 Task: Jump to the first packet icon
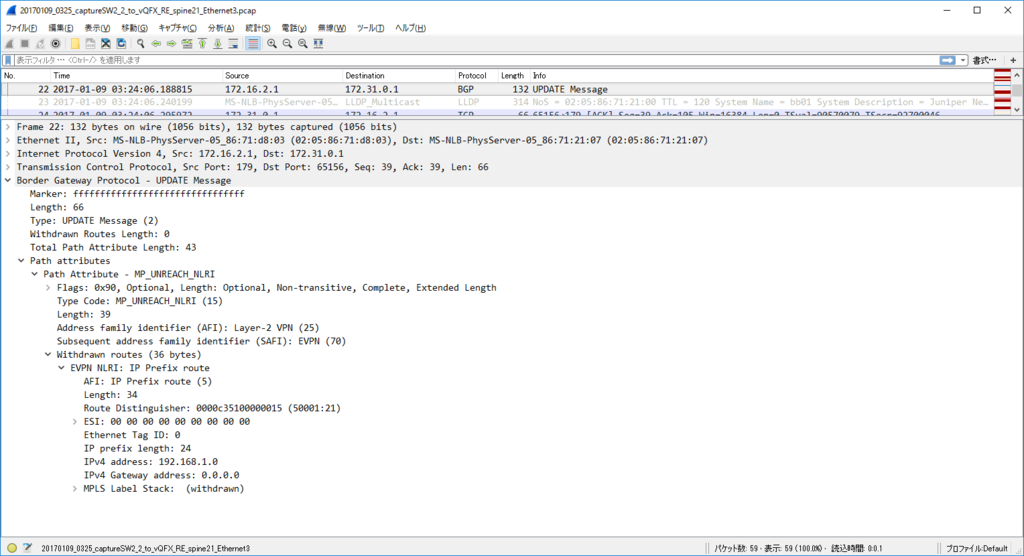tap(202, 44)
